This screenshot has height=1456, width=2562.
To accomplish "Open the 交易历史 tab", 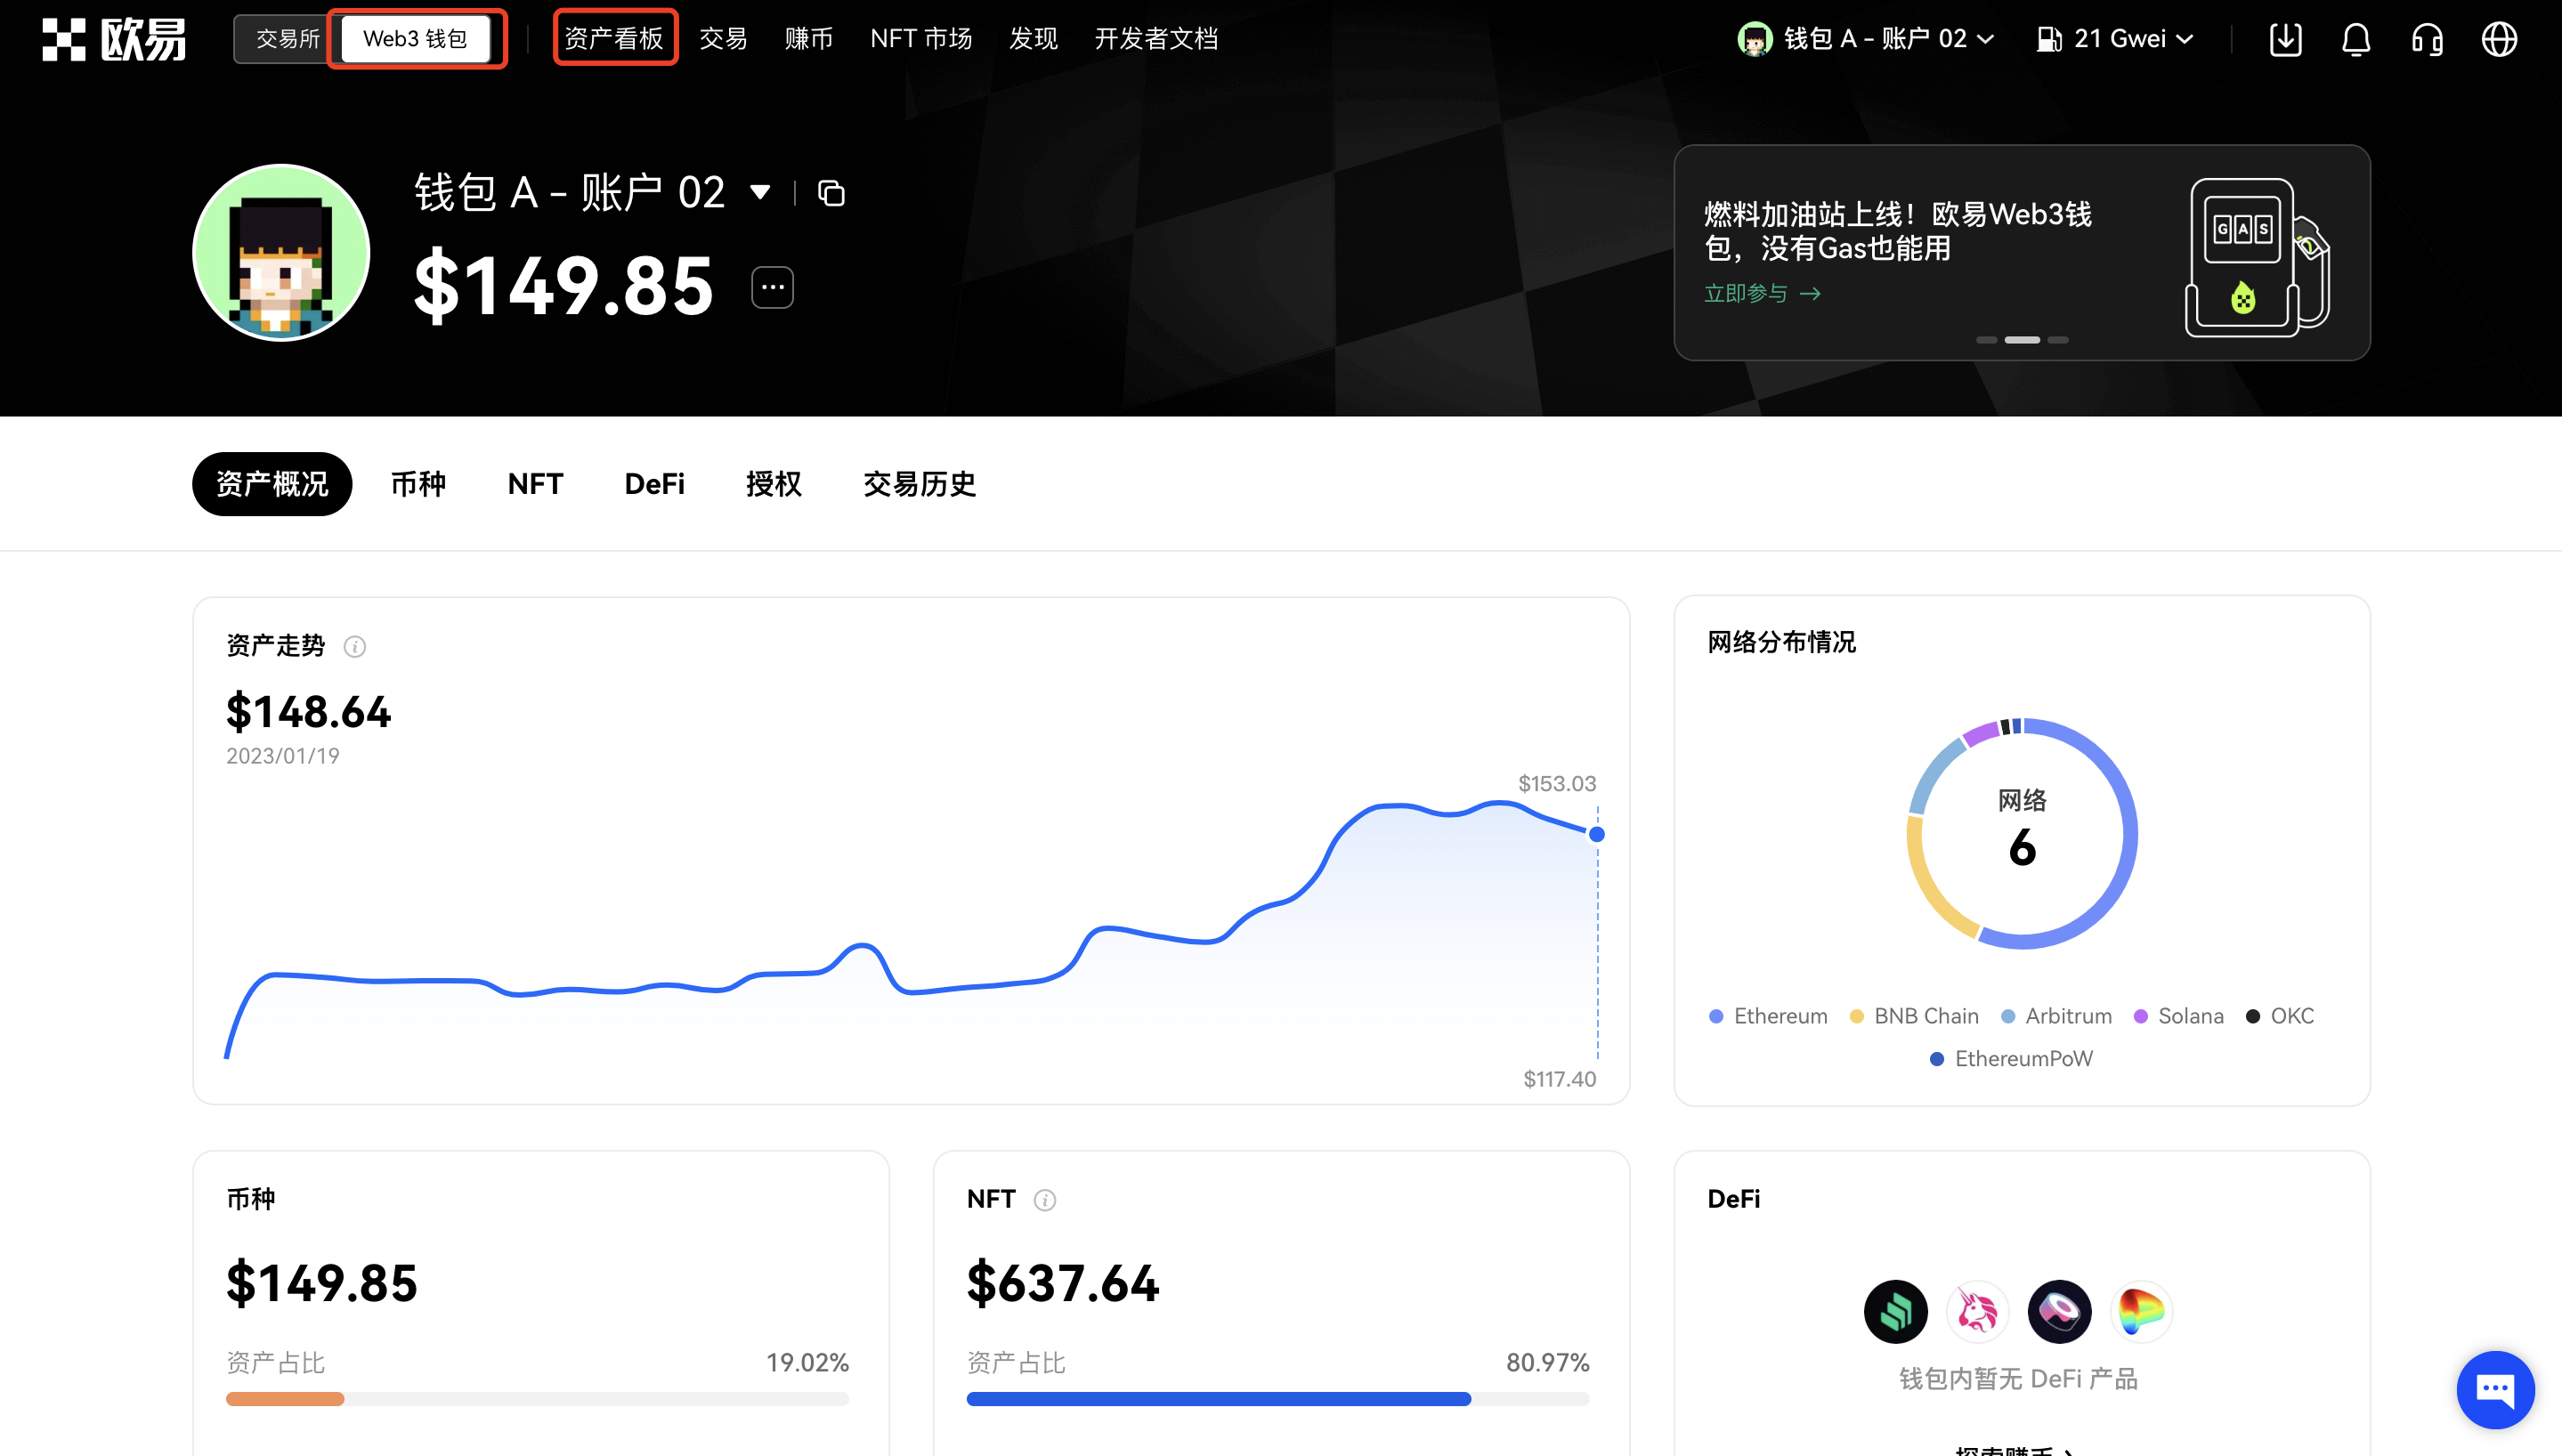I will pos(919,484).
